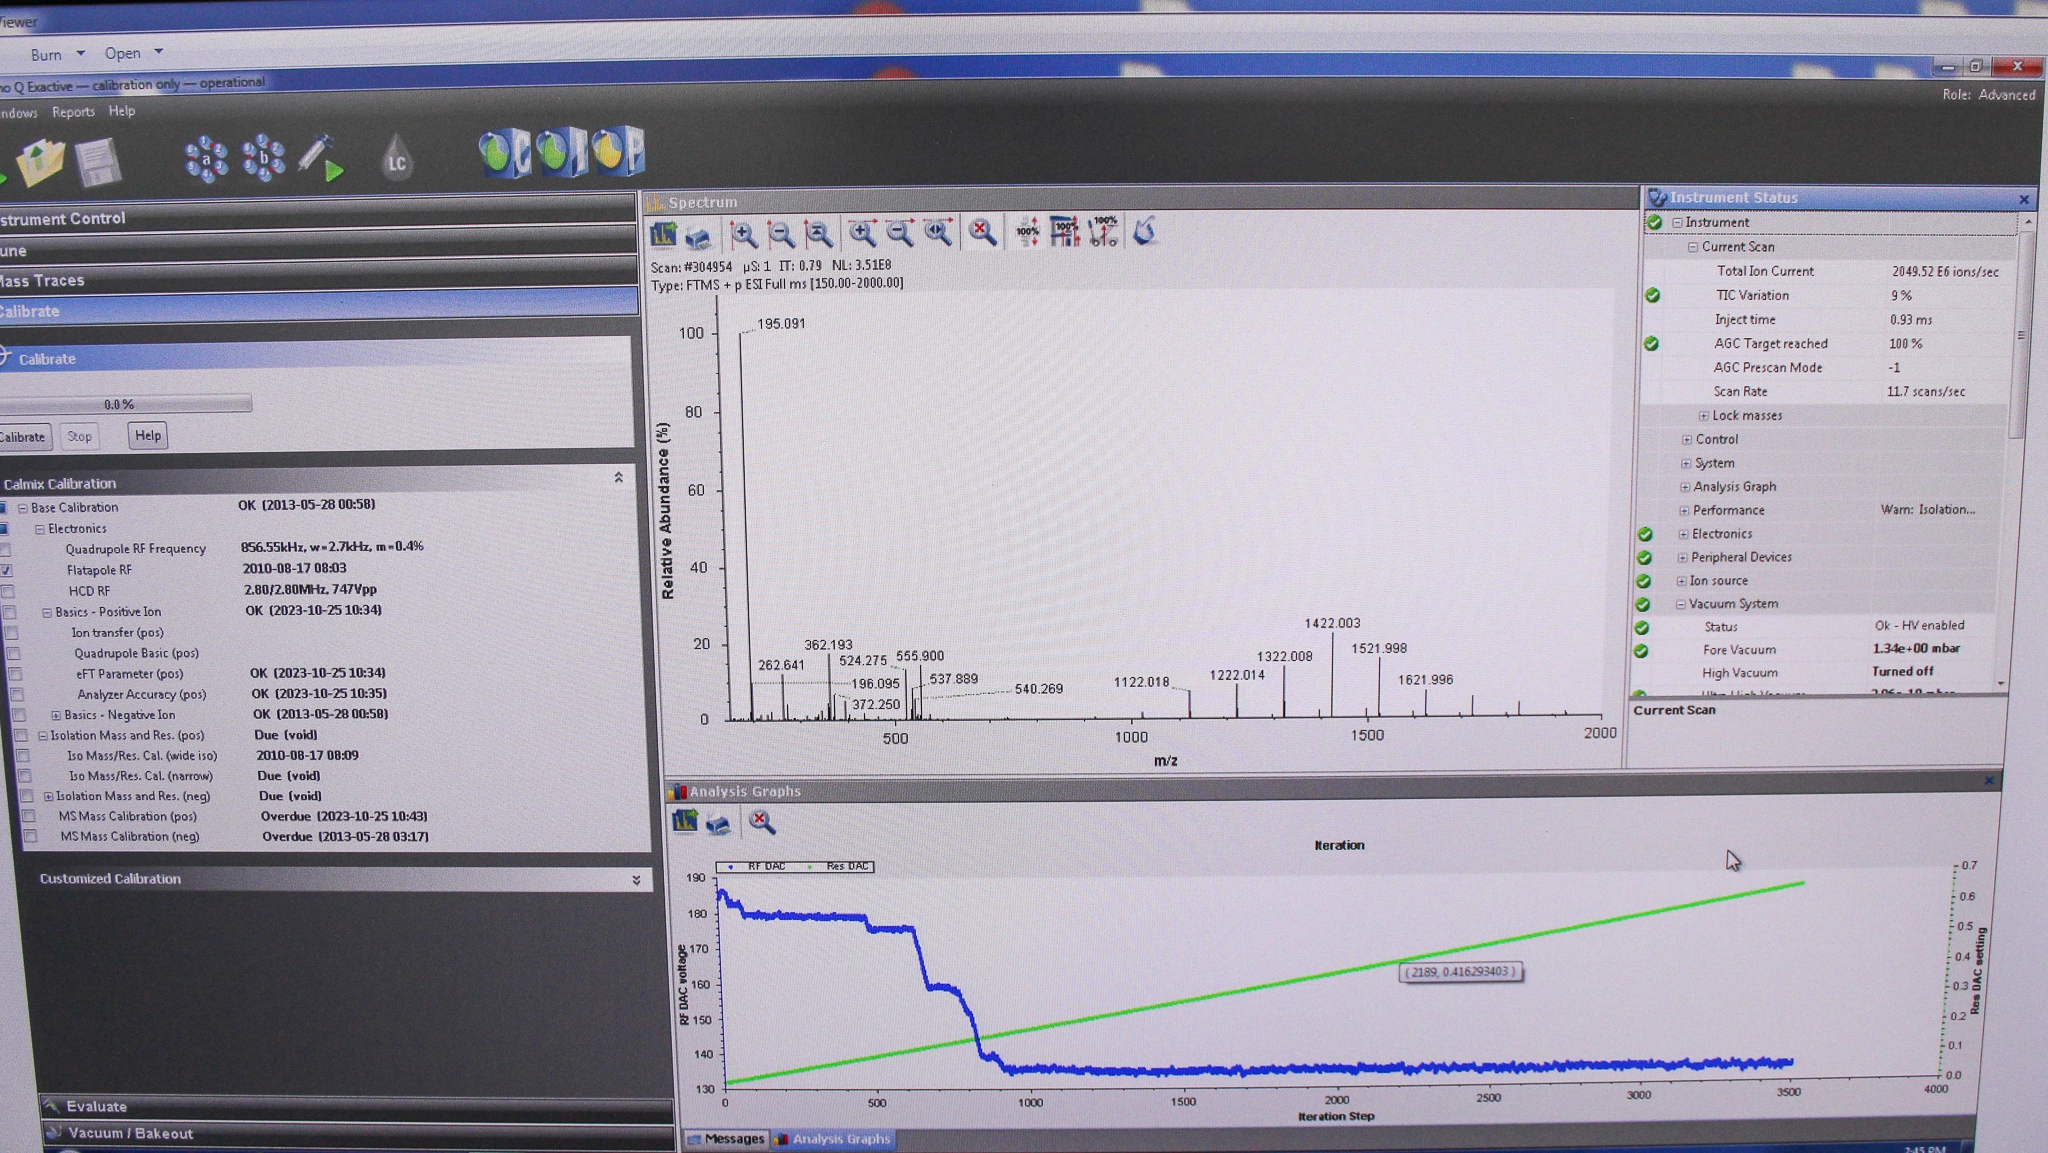
Task: Toggle Analyzer Accuracy (pos) checkbox
Action: (17, 694)
